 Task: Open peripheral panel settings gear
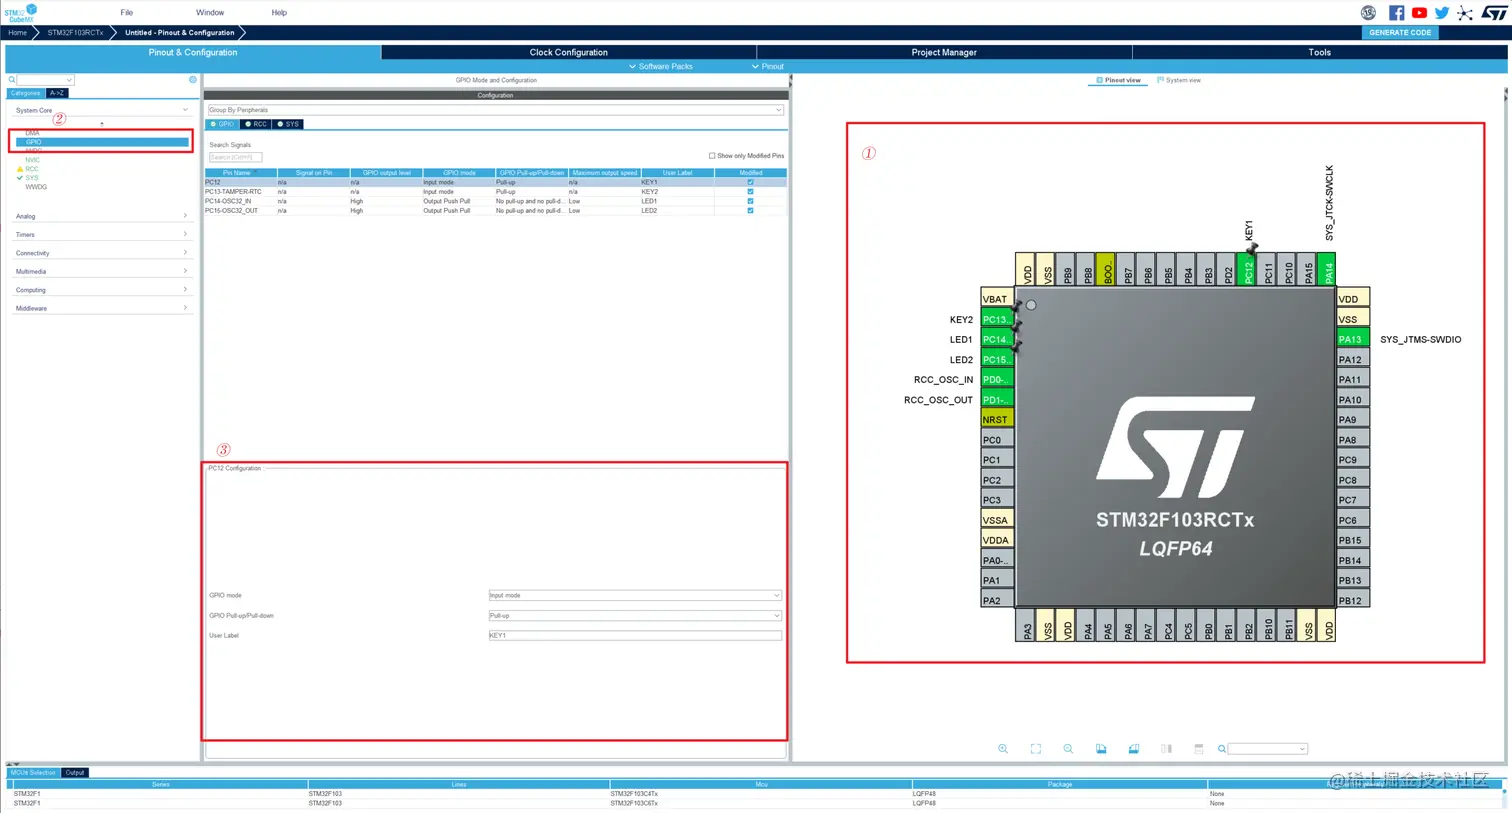[193, 80]
